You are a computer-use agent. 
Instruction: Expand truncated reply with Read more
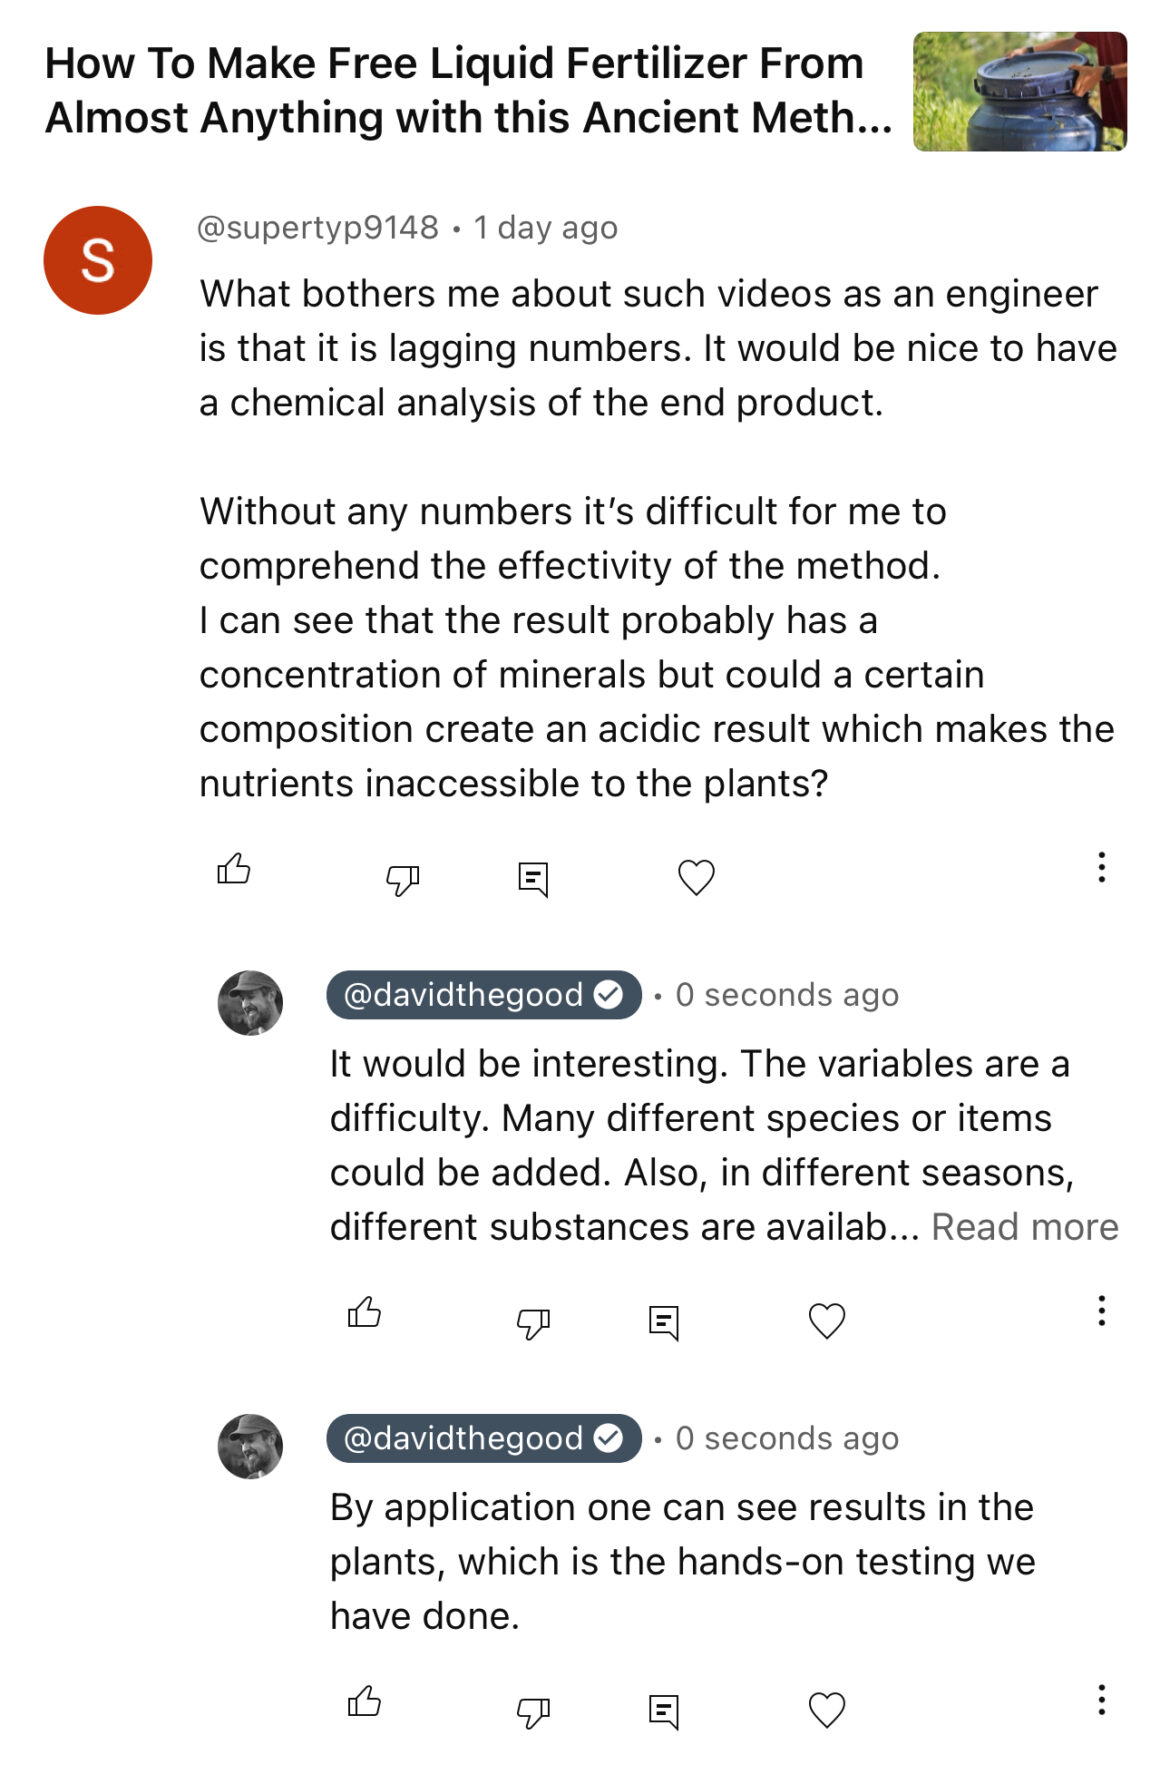[x=1025, y=1227]
